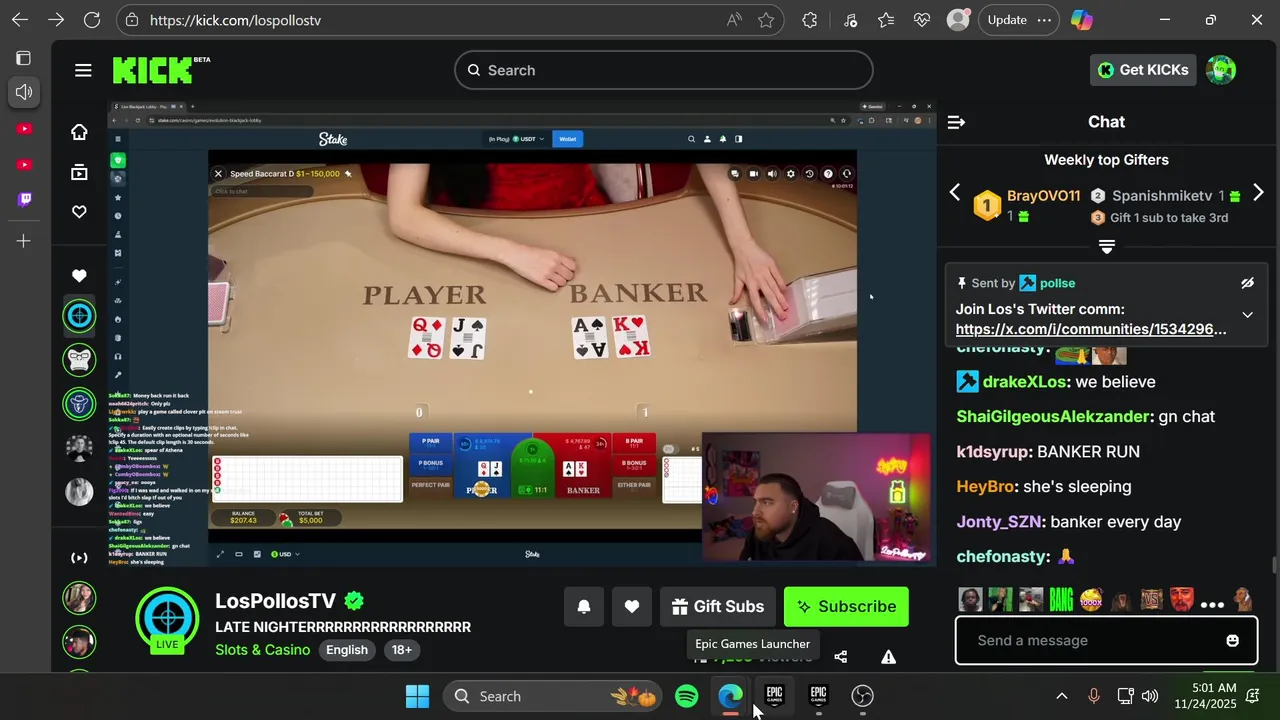Image resolution: width=1280 pixels, height=720 pixels.
Task: Open the live recommended channels icon
Action: tap(79, 558)
